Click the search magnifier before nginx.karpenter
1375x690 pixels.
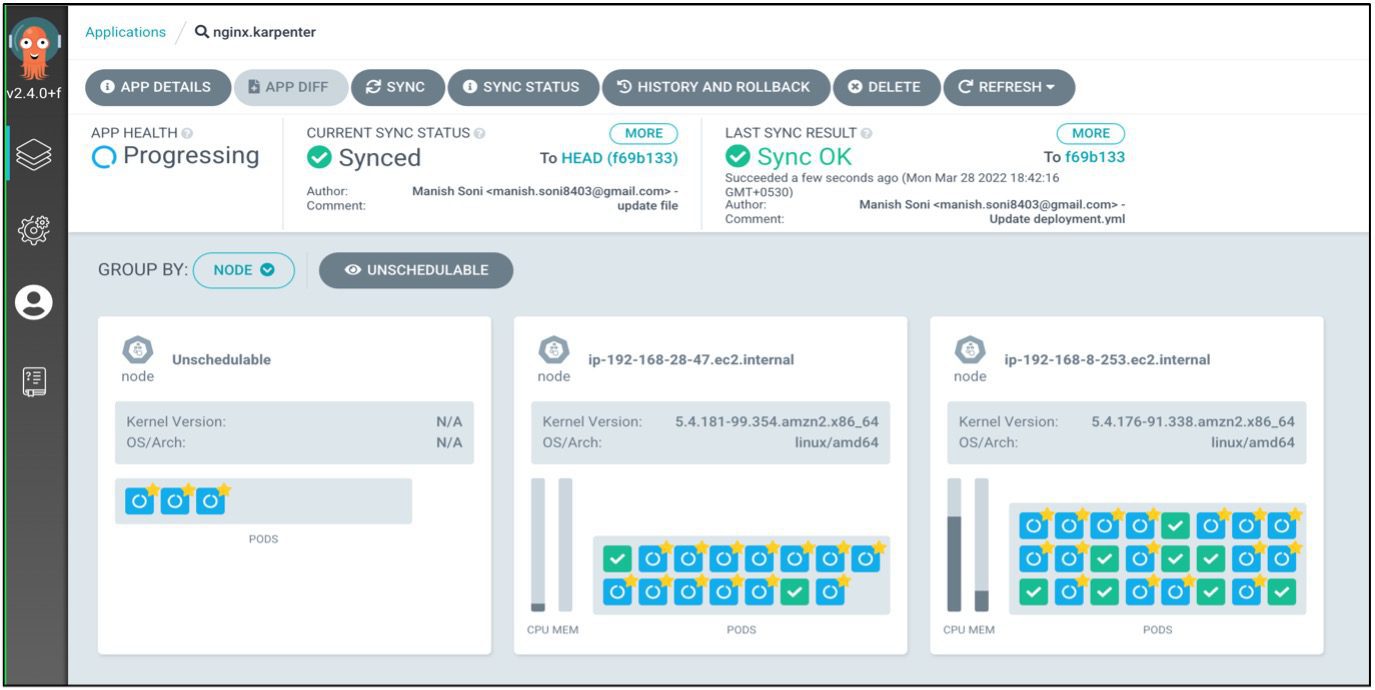(202, 32)
